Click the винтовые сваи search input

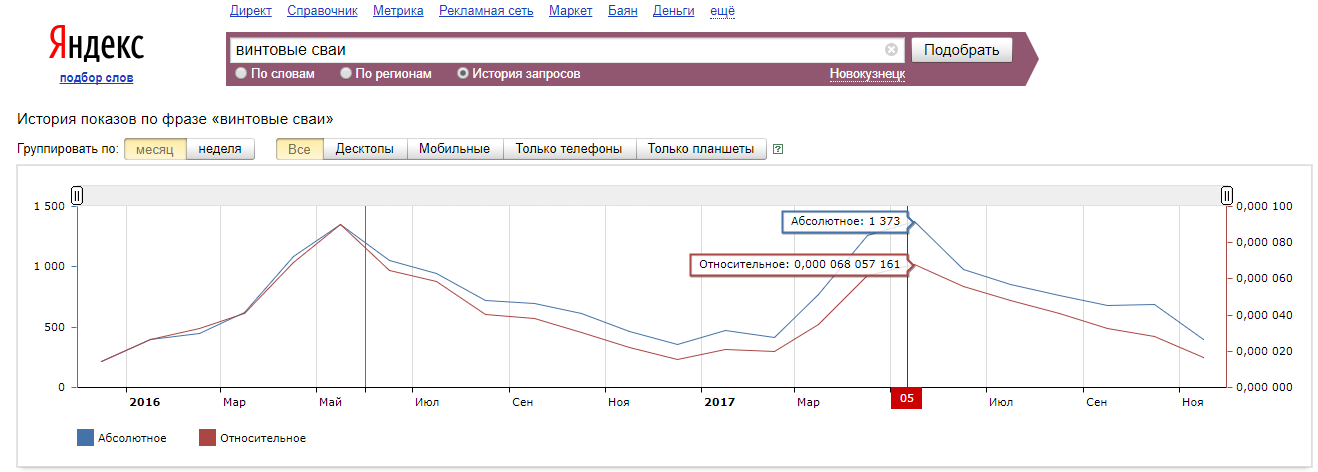[556, 50]
